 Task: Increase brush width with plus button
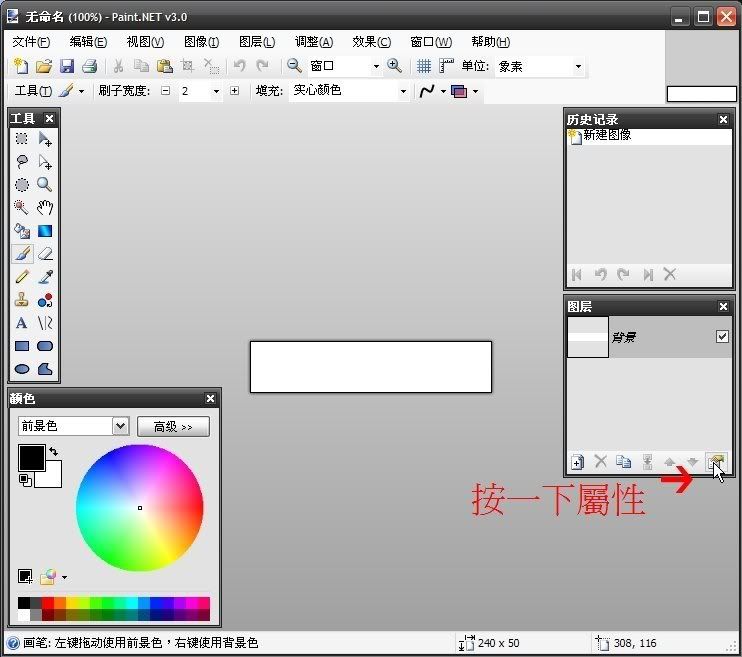pyautogui.click(x=234, y=91)
